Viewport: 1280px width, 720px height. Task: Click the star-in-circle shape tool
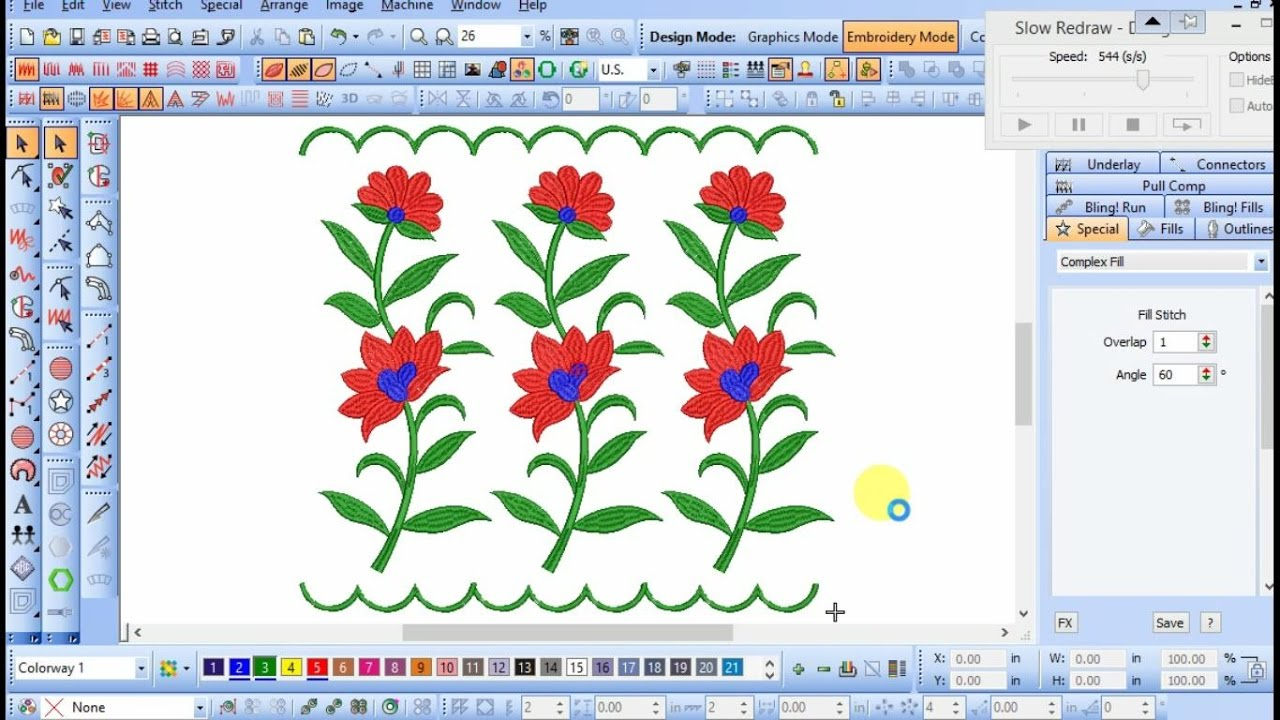(61, 402)
